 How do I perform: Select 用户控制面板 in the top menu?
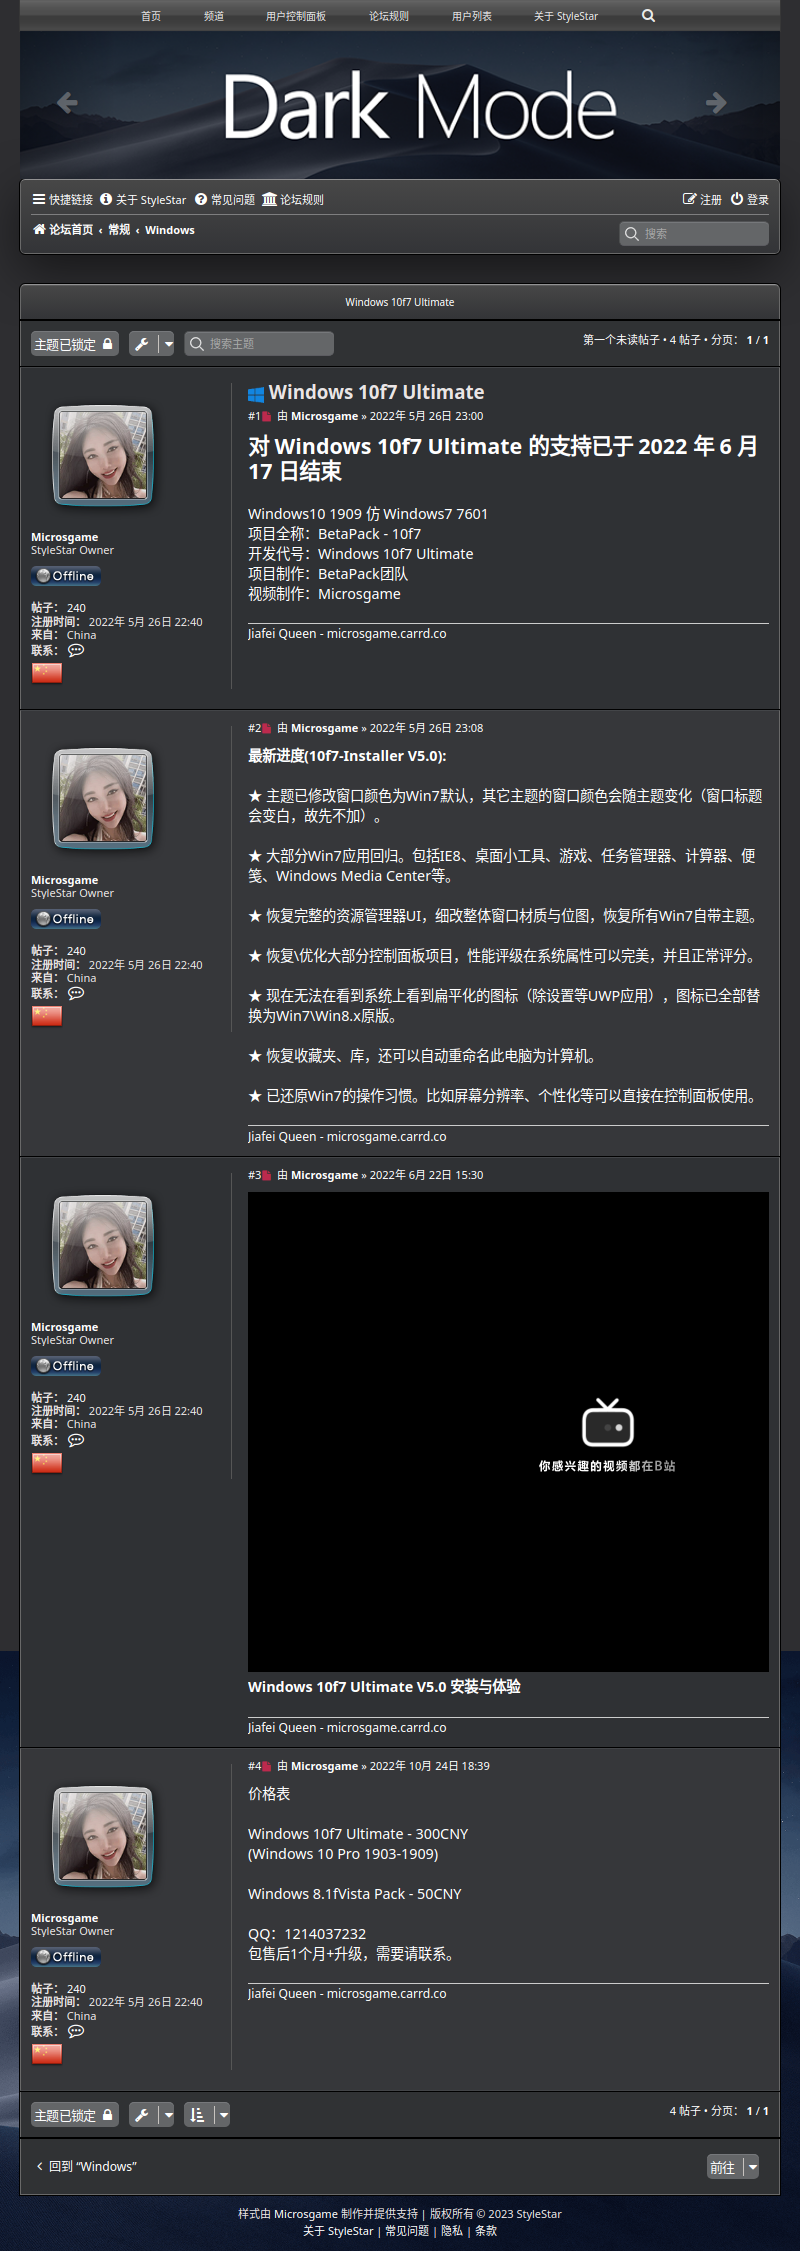(296, 16)
